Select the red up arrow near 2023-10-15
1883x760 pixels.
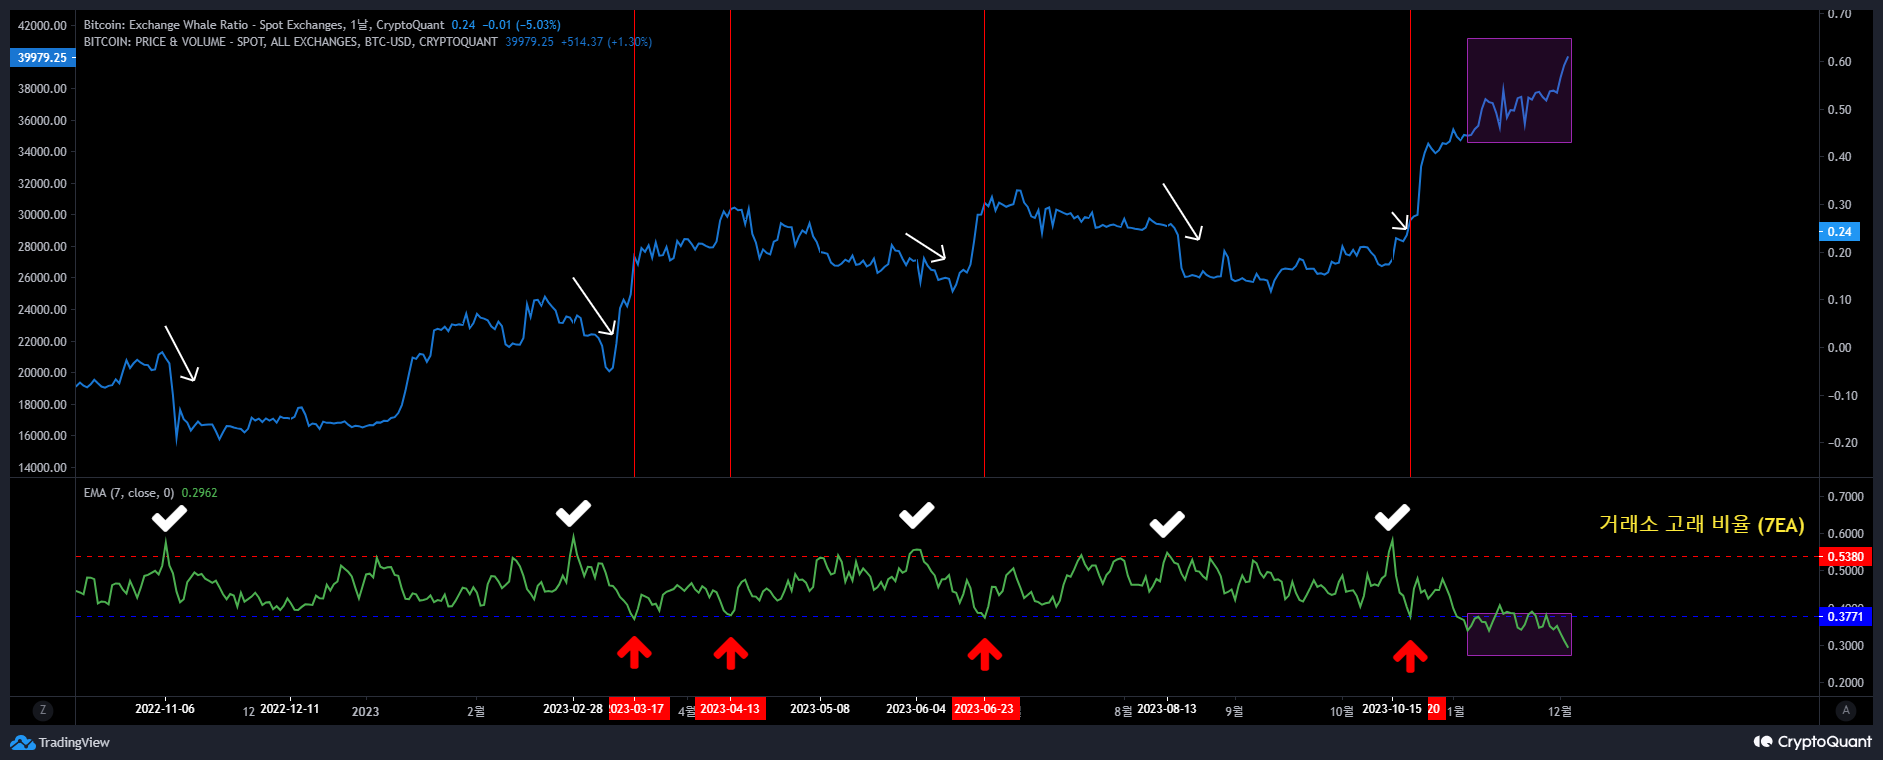tap(1410, 656)
